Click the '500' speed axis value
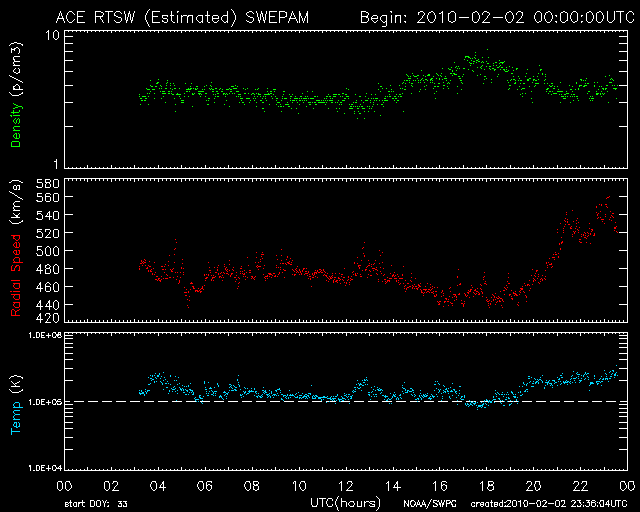640x512 pixels. [x=48, y=251]
